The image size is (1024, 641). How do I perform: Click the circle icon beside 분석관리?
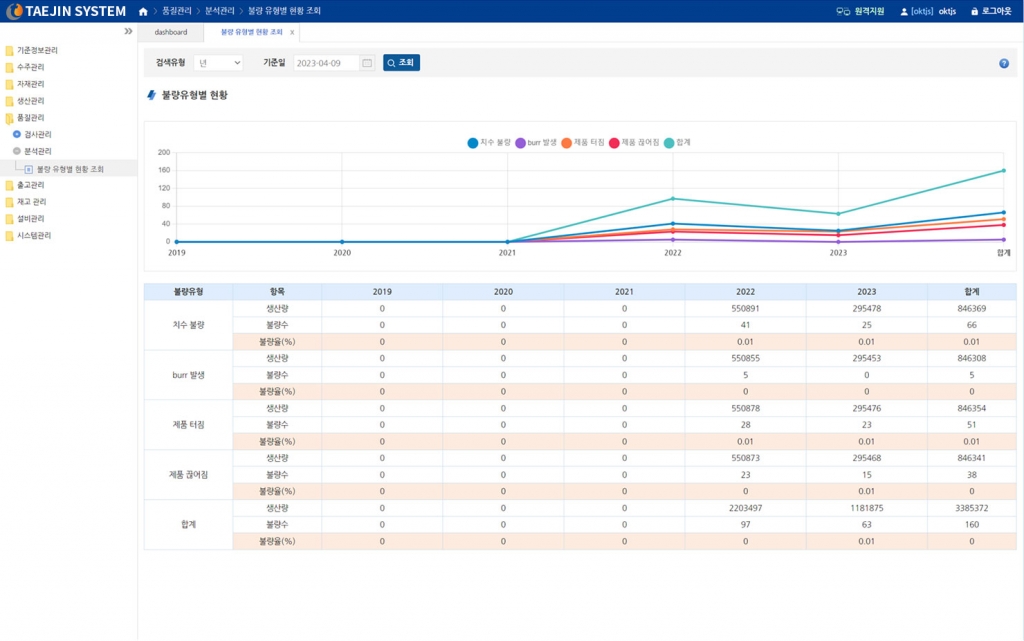(17, 151)
